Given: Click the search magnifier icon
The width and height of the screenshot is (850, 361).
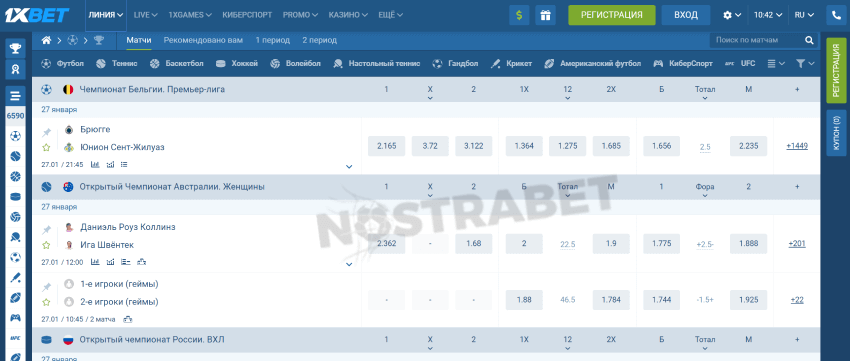Looking at the screenshot, I should pos(809,40).
